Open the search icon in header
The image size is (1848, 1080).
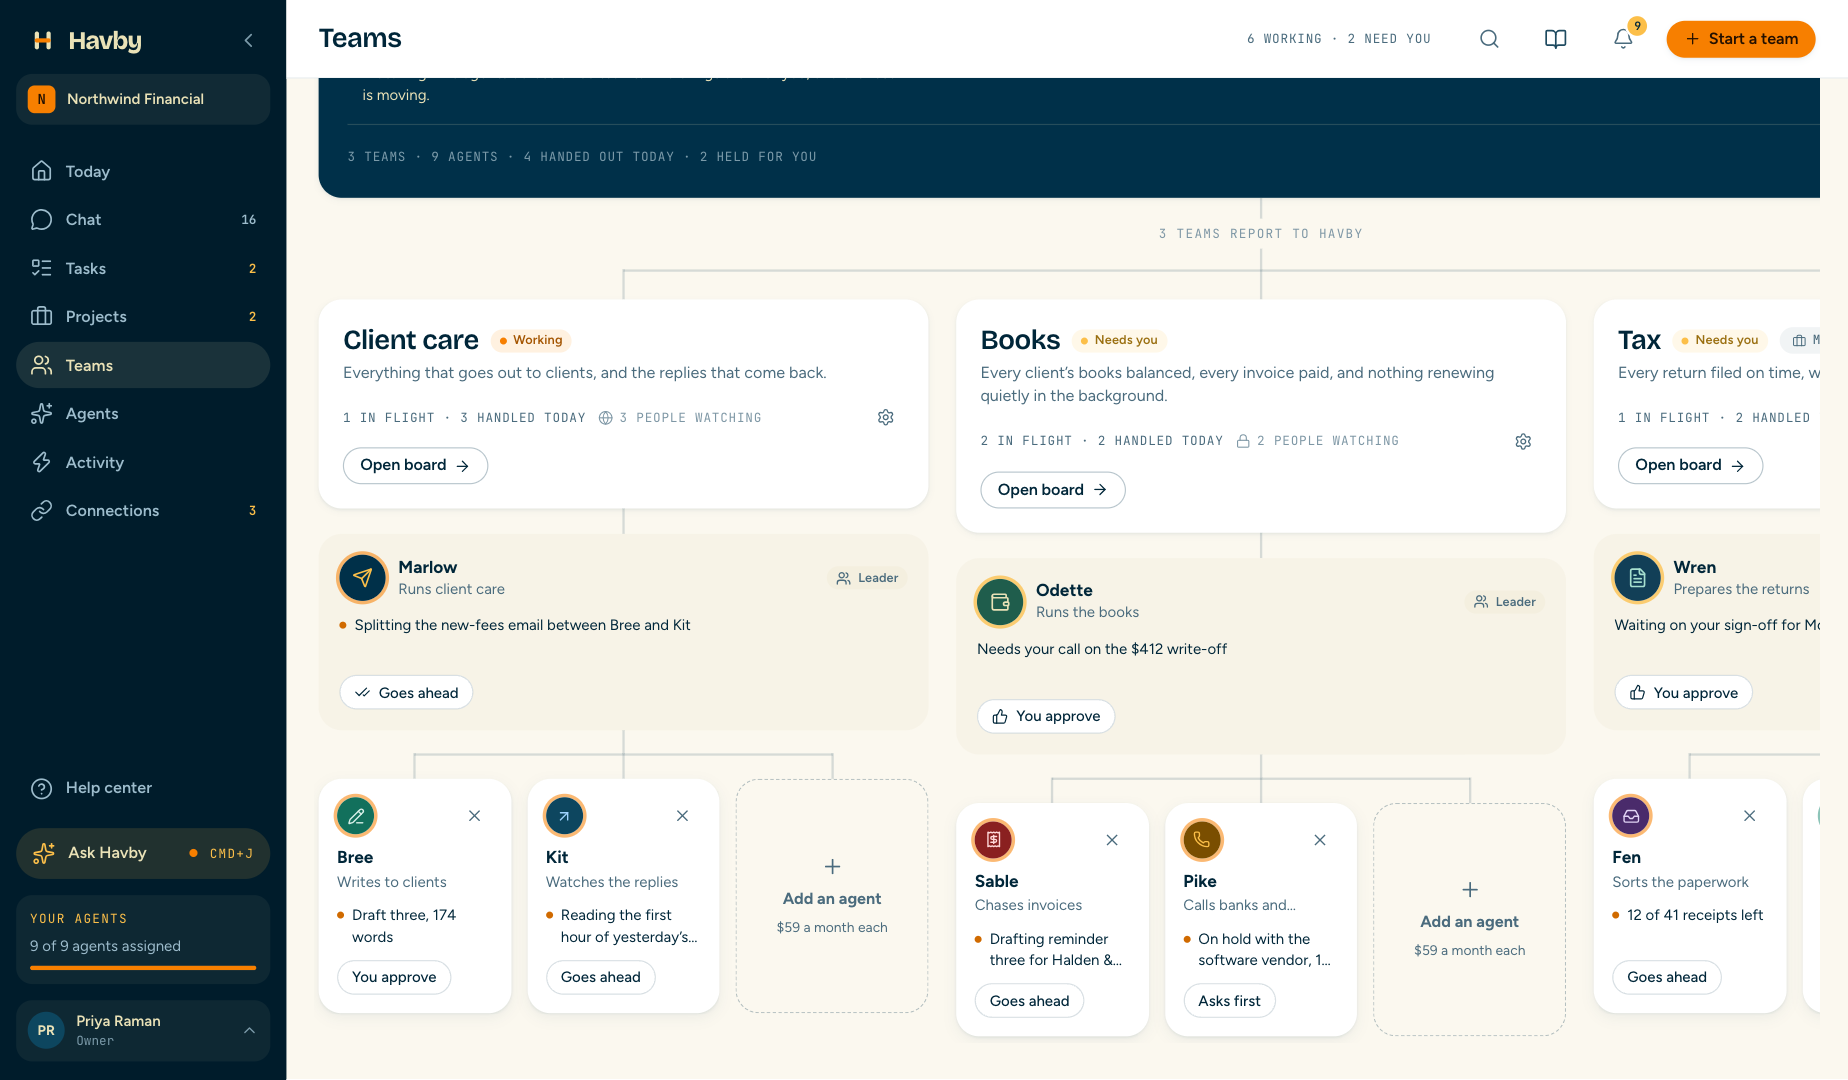tap(1489, 39)
